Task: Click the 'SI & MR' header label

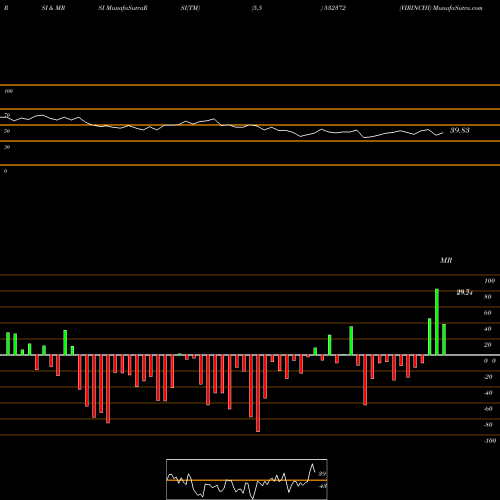Action: click(53, 8)
